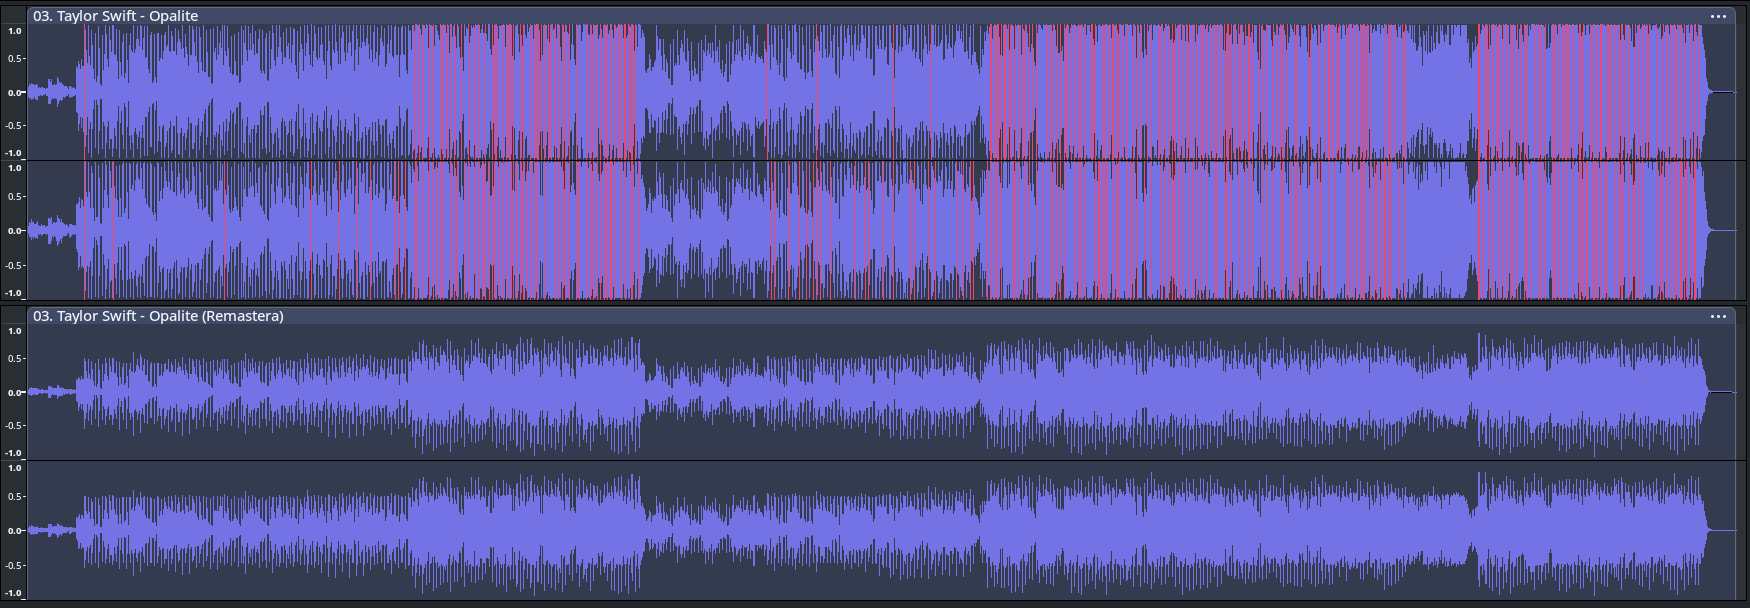Viewport: 1750px width, 608px height.
Task: Click the -0.5 ruler mark of Opalite's lower channel
Action: point(15,265)
